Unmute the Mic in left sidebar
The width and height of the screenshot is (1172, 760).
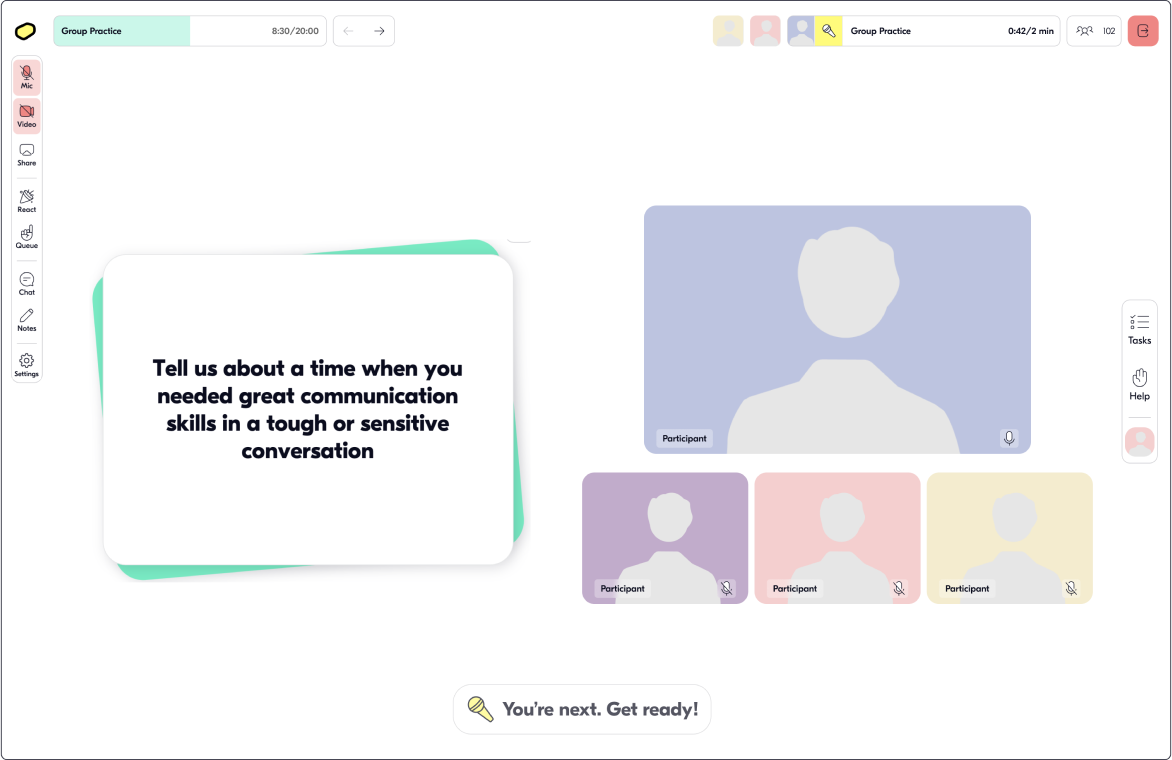pos(27,77)
